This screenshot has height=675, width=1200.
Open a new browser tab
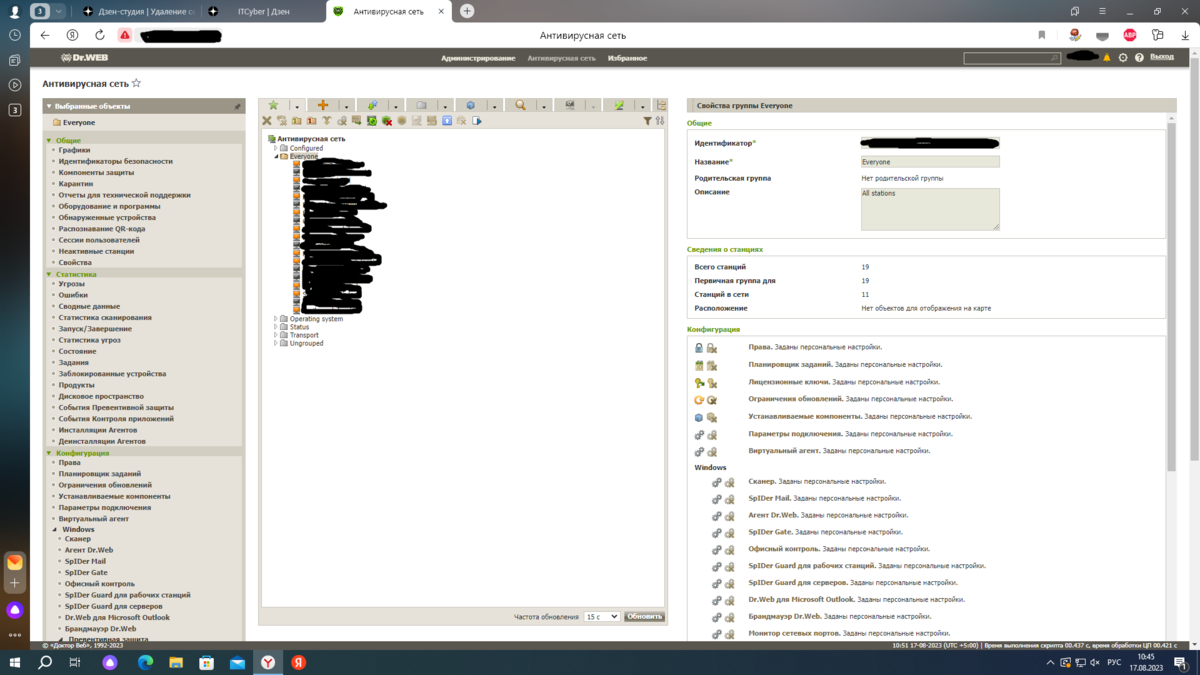coord(467,11)
